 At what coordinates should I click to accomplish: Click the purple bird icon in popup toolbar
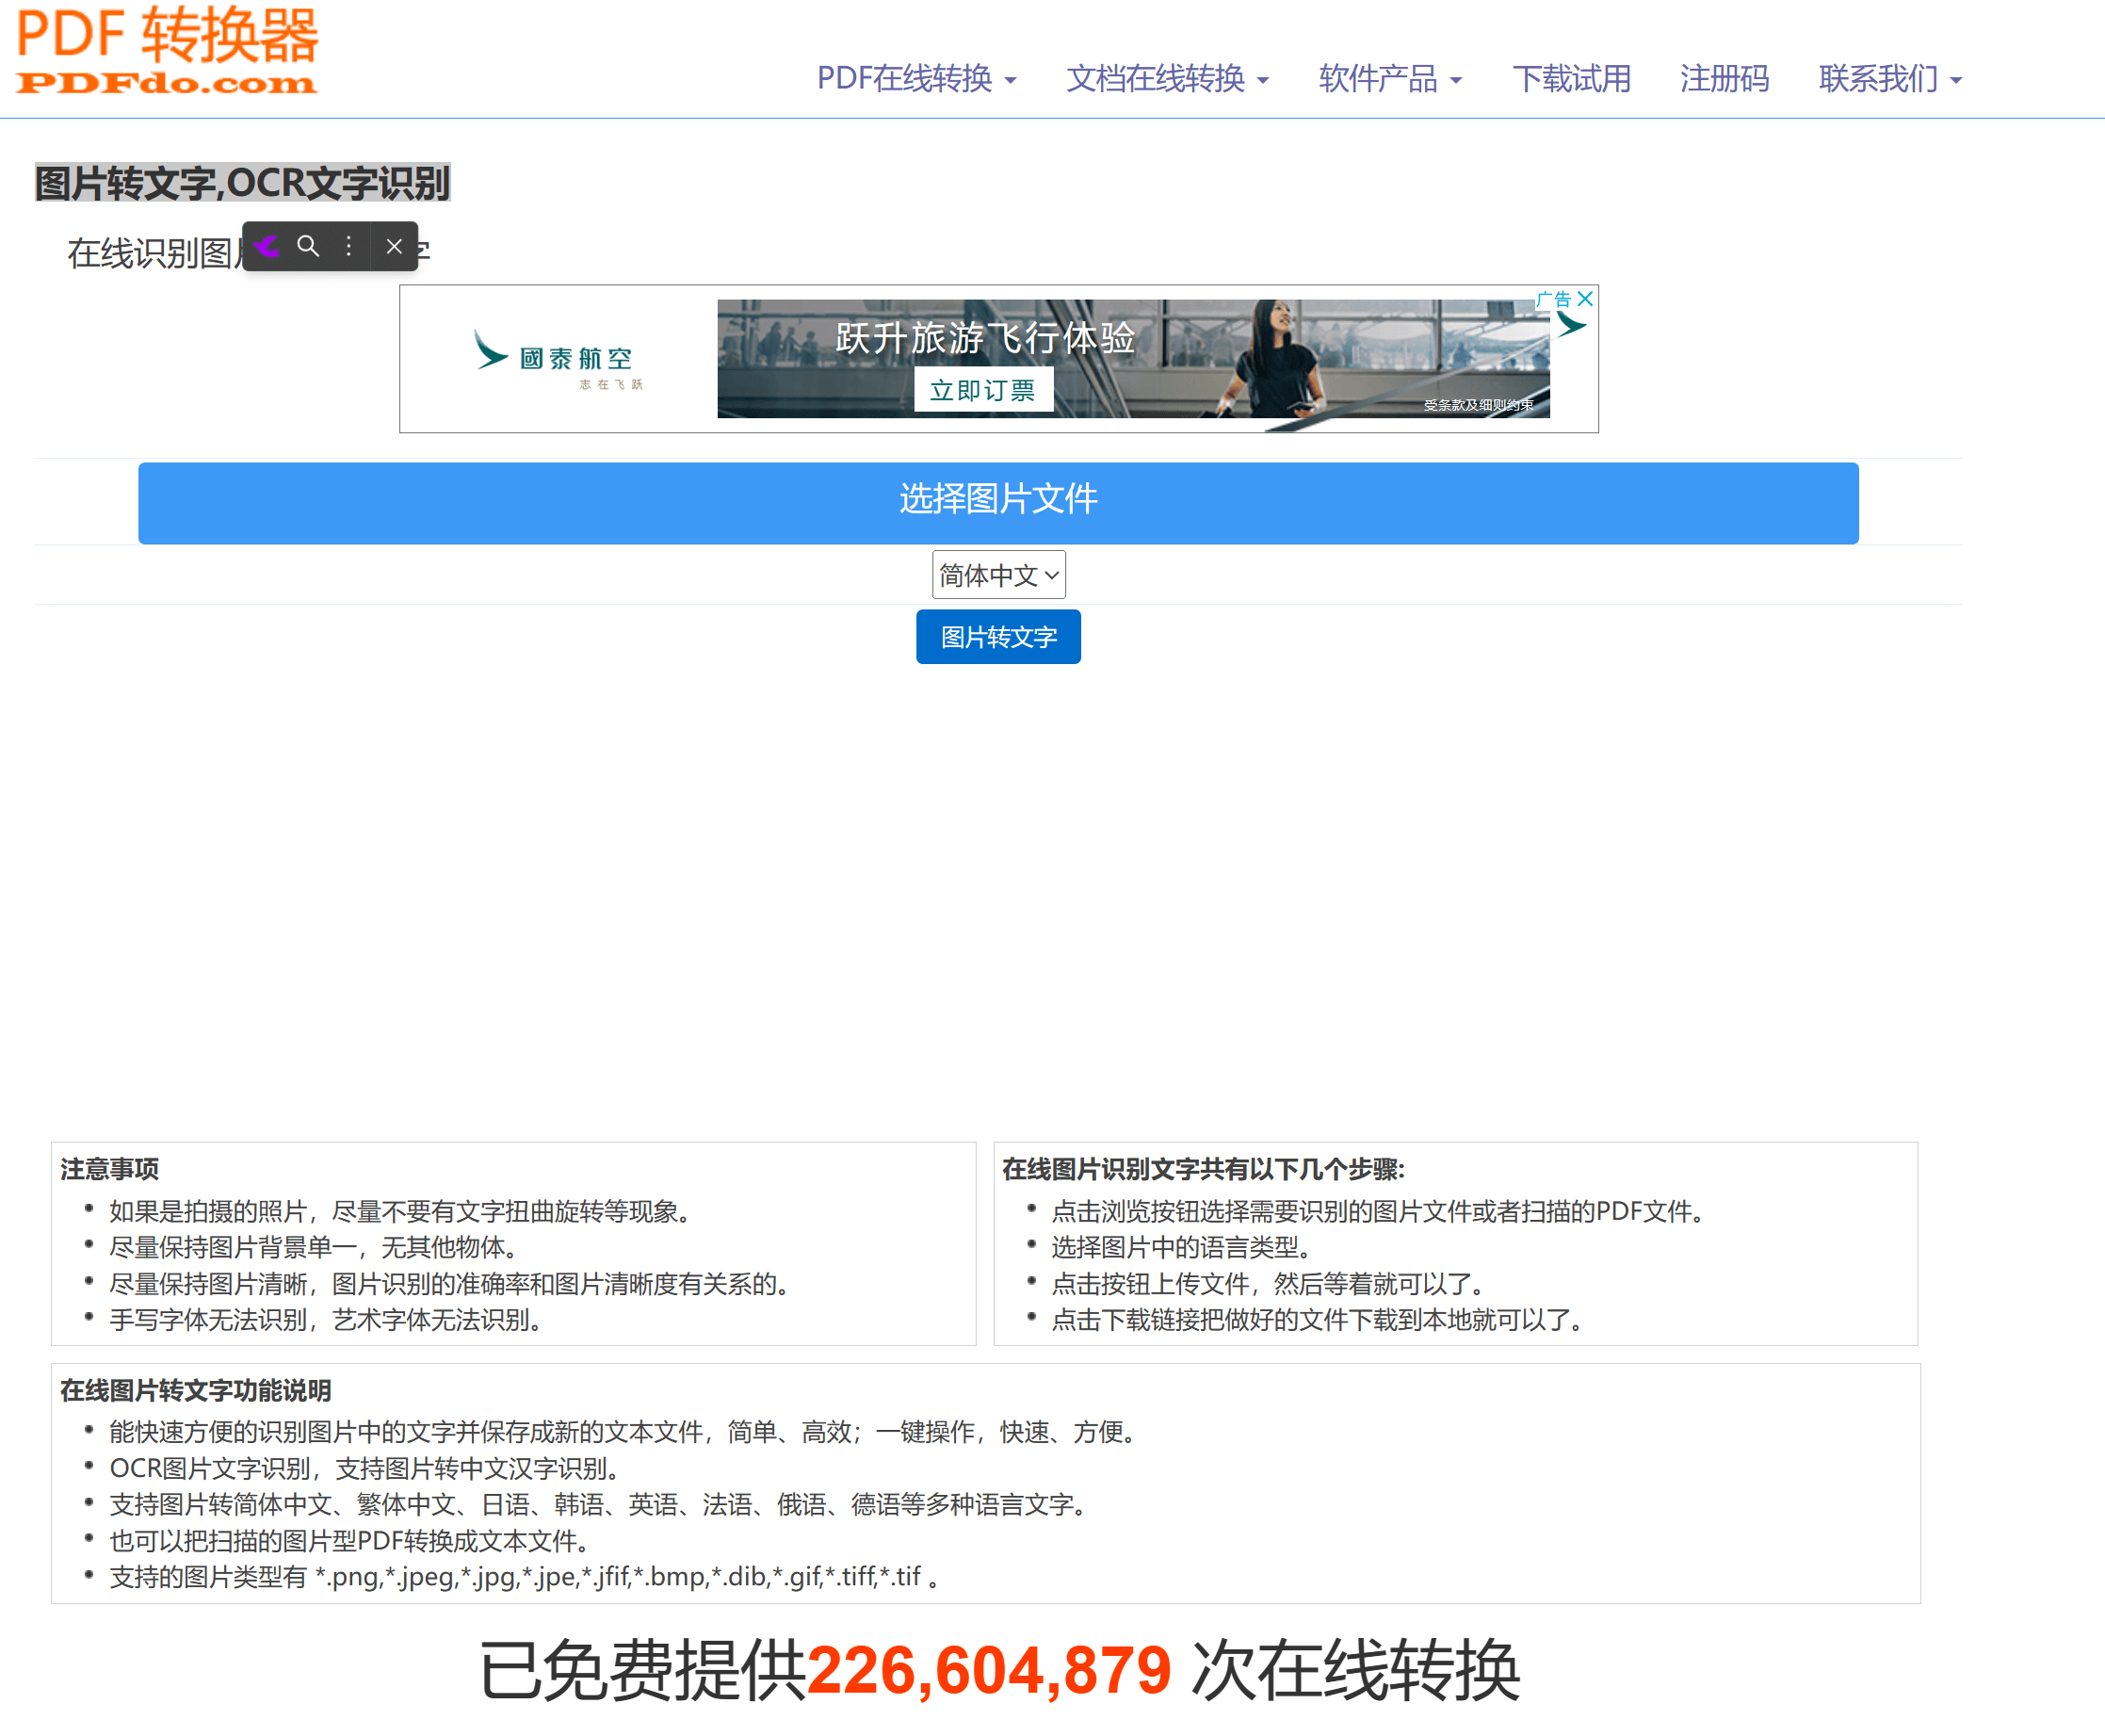tap(266, 246)
